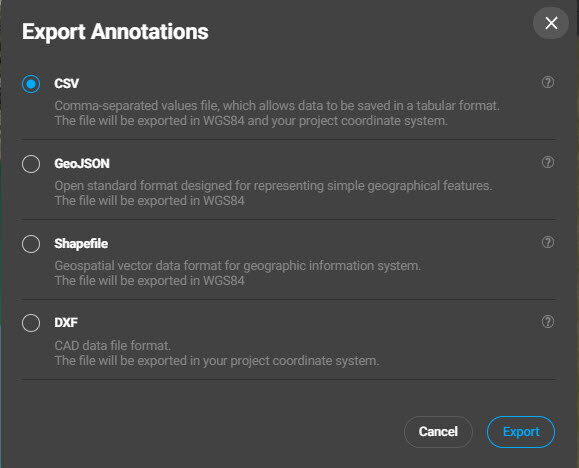Cancel the annotation export
This screenshot has height=468, width=579.
(438, 432)
